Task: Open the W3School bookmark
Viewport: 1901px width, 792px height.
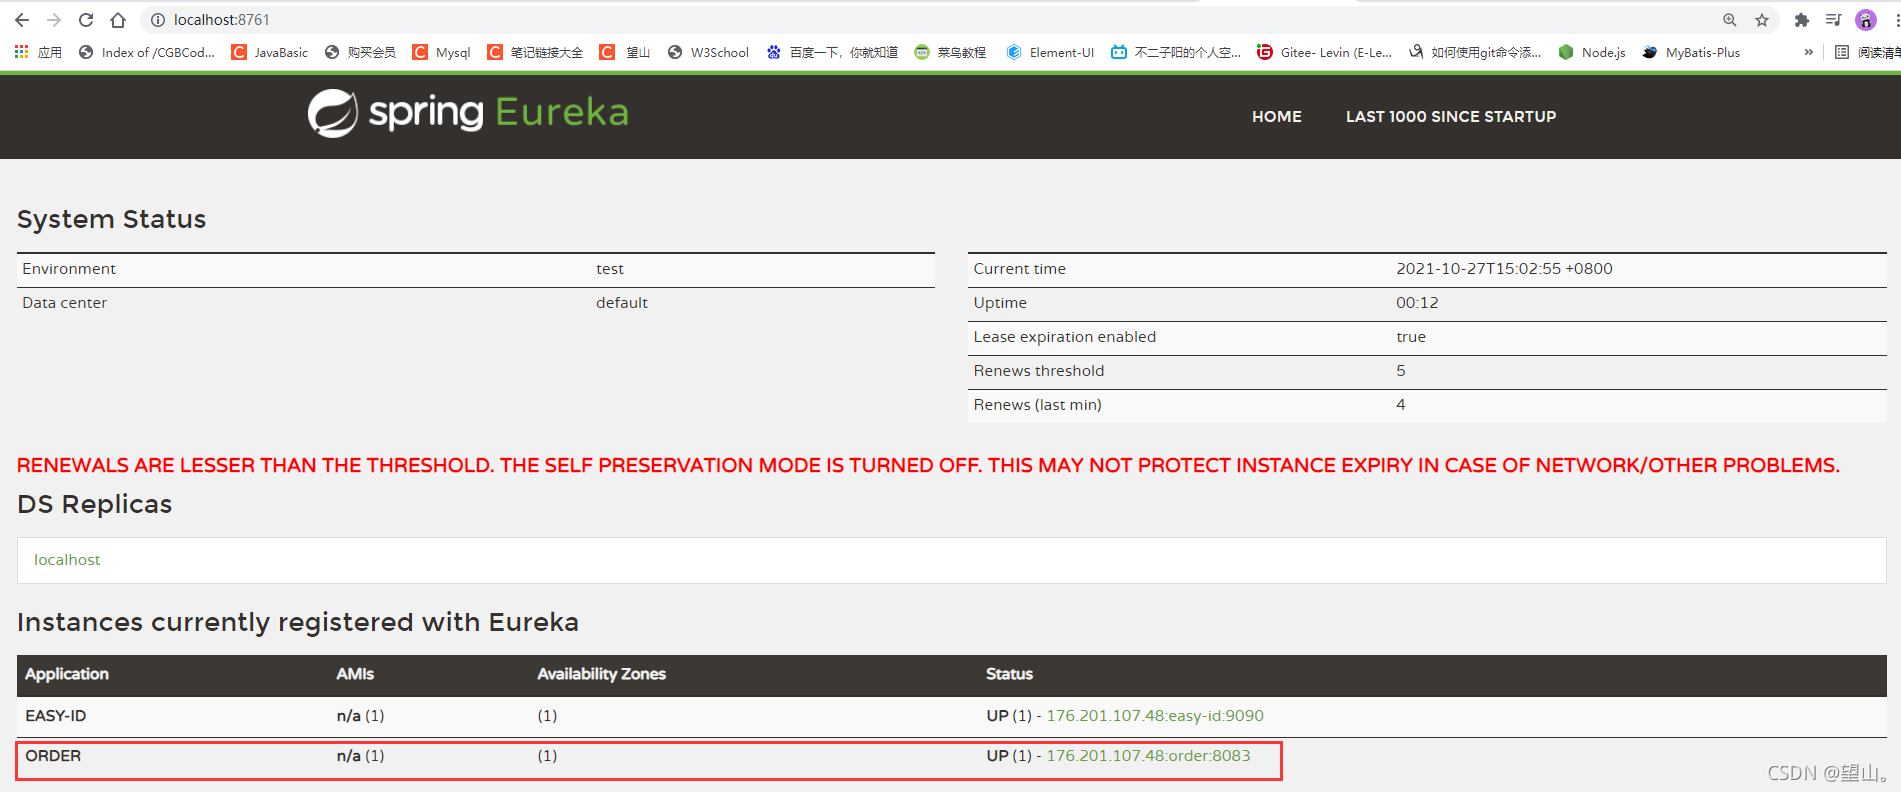Action: (708, 52)
